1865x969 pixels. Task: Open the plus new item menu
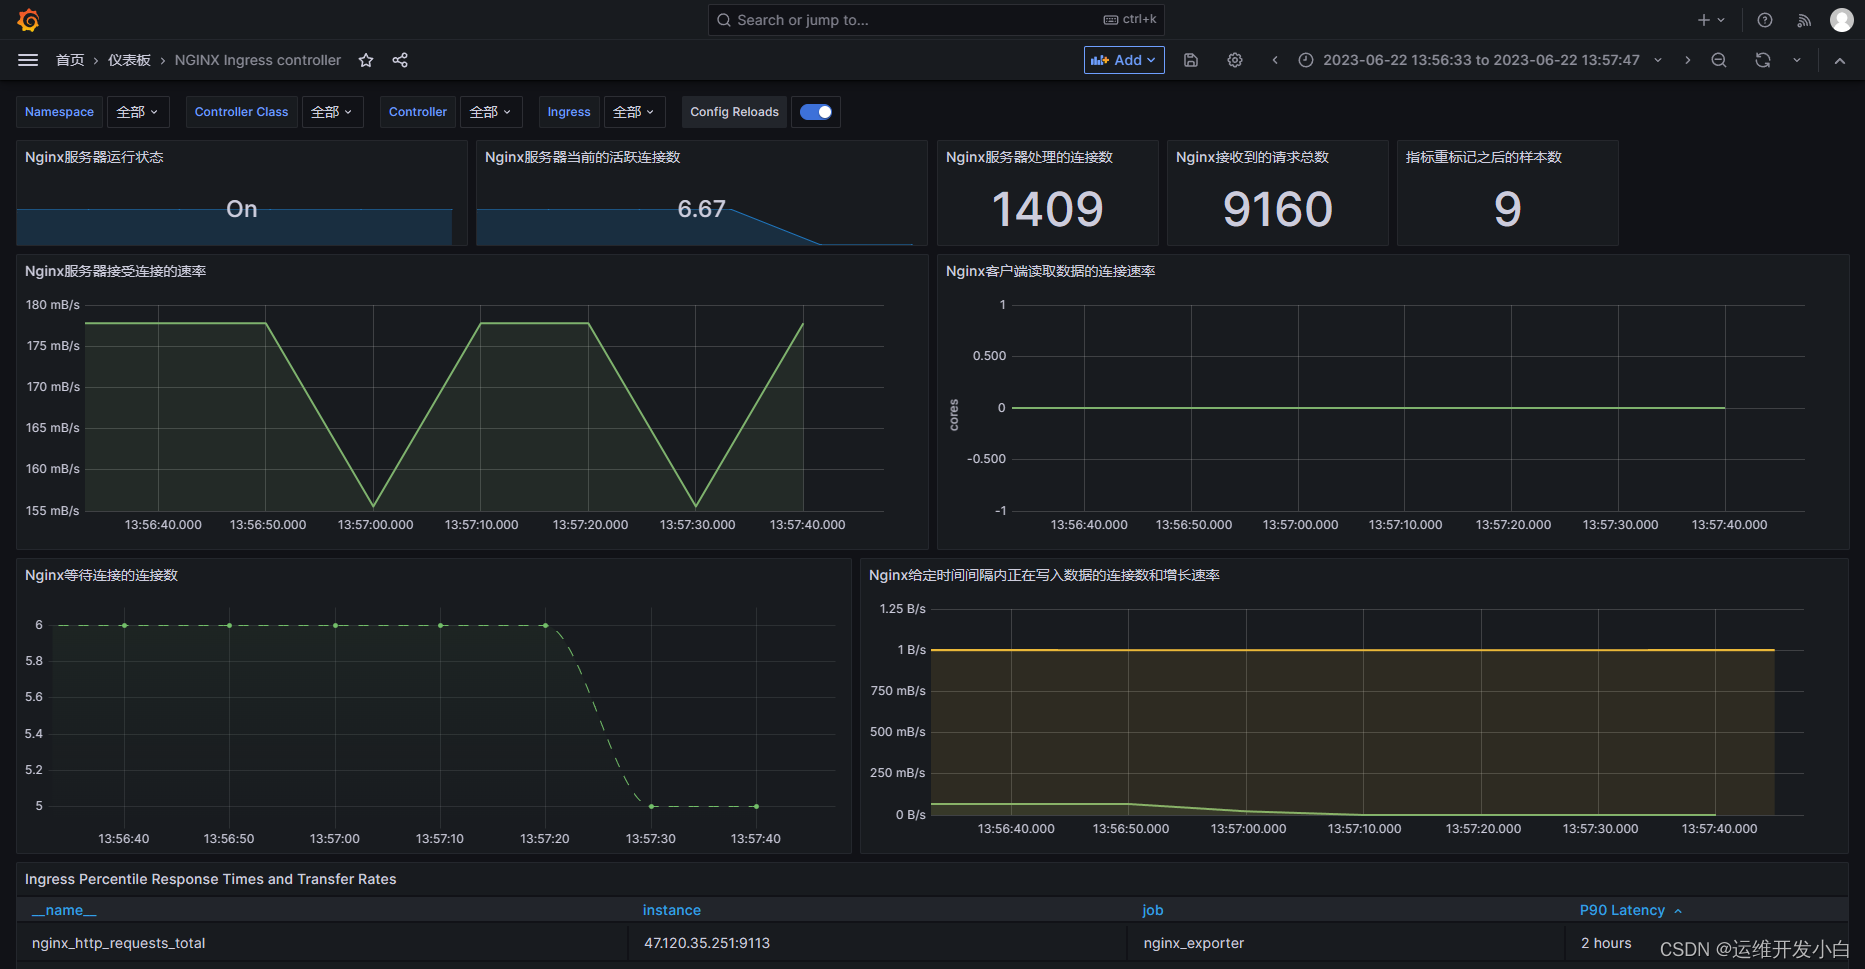[1711, 20]
